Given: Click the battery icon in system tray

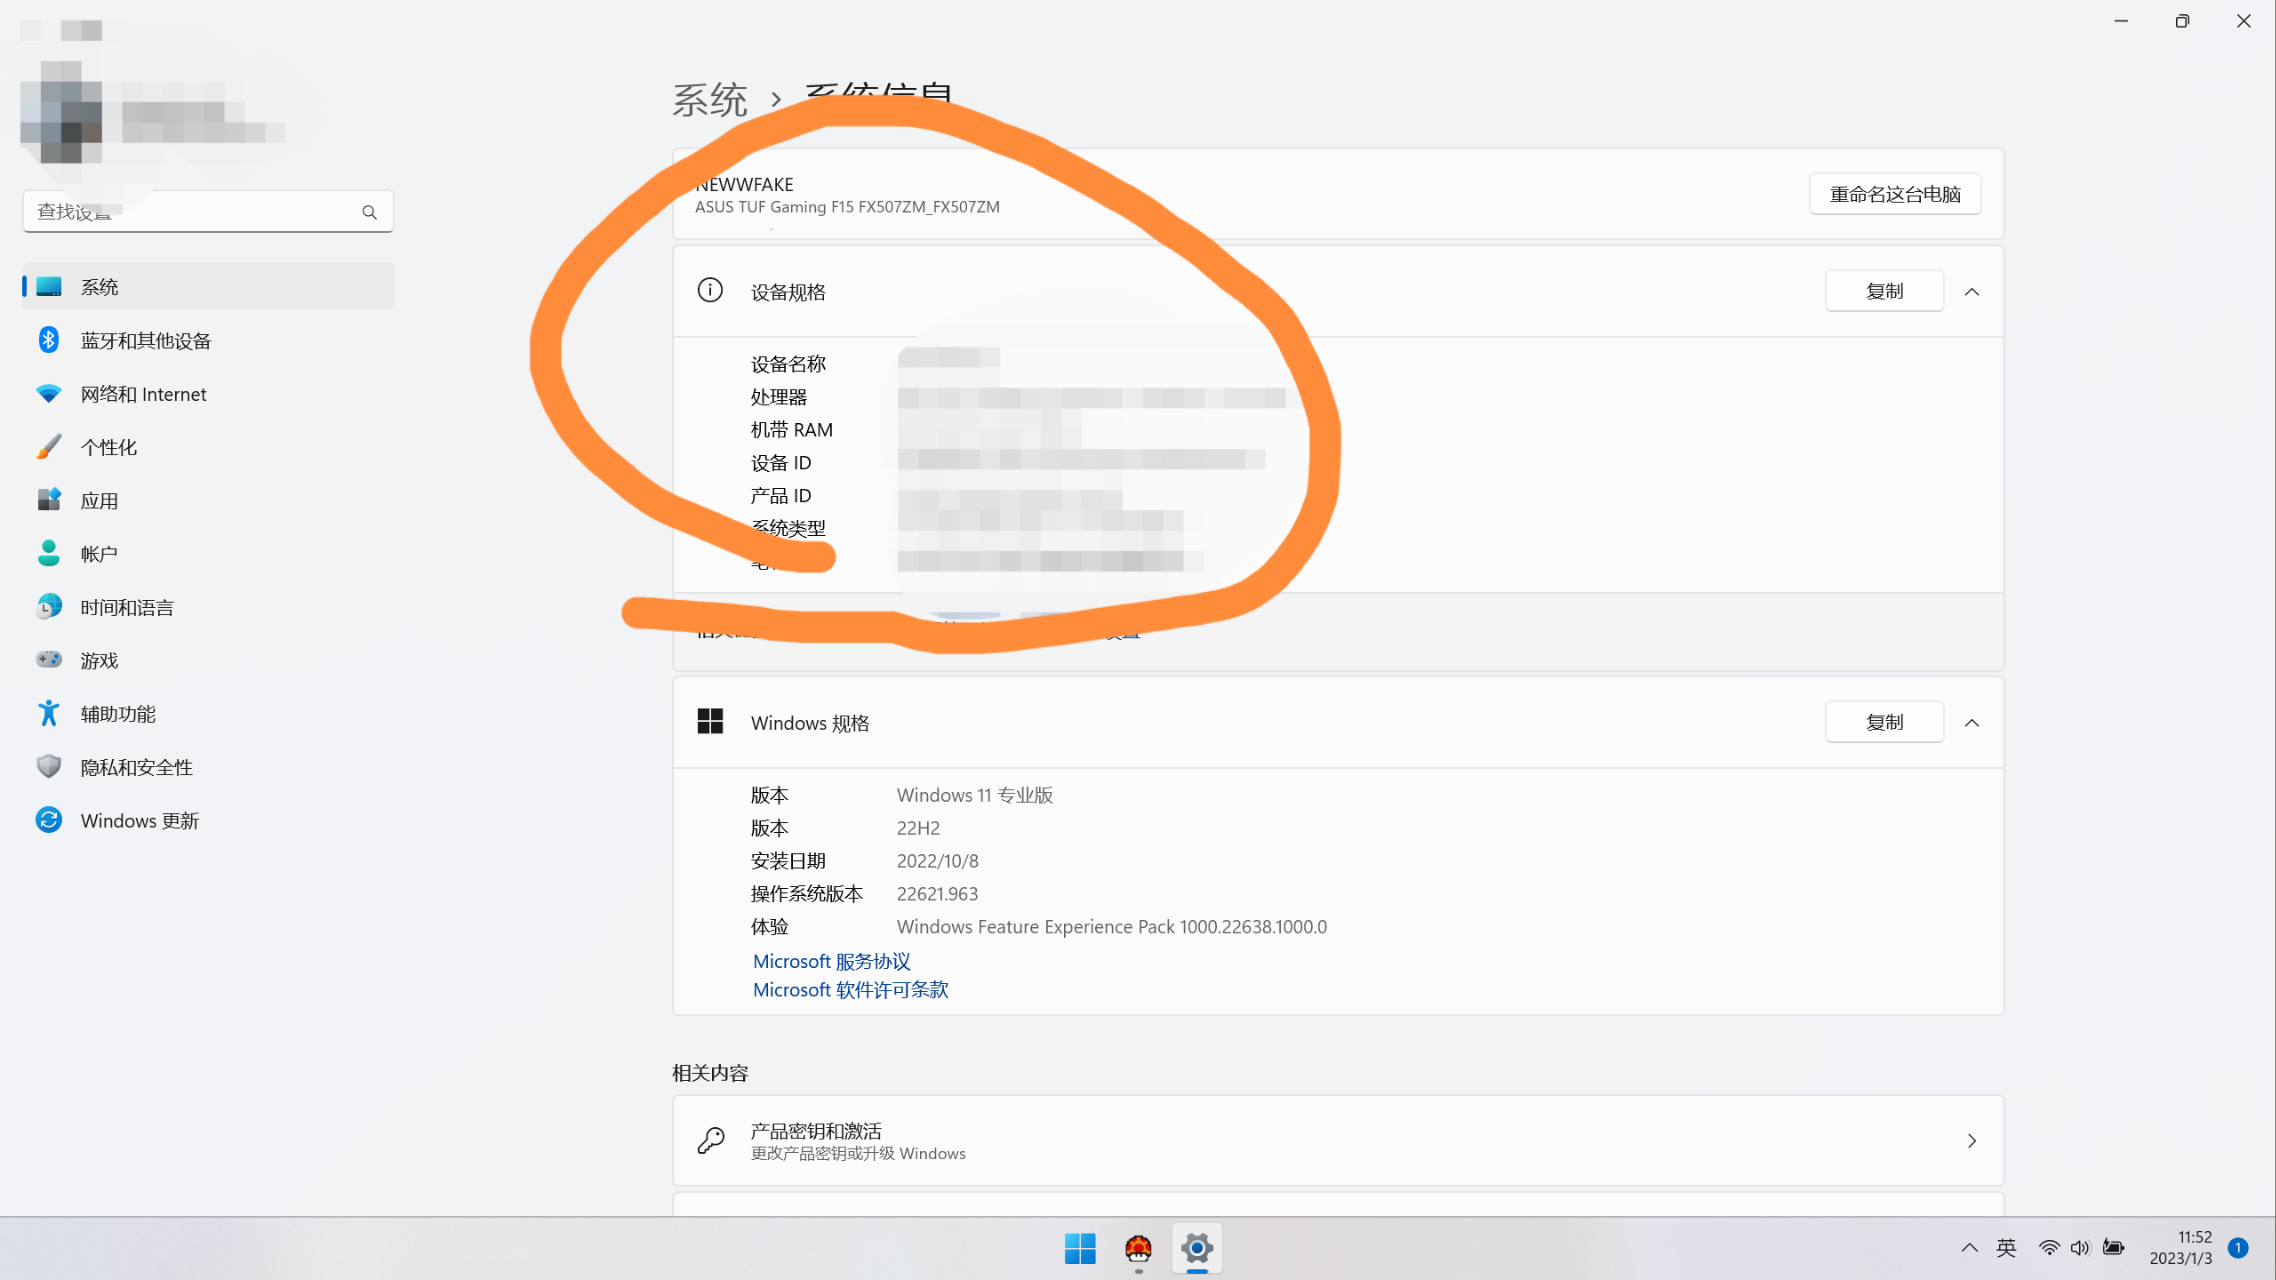Looking at the screenshot, I should click(2114, 1247).
